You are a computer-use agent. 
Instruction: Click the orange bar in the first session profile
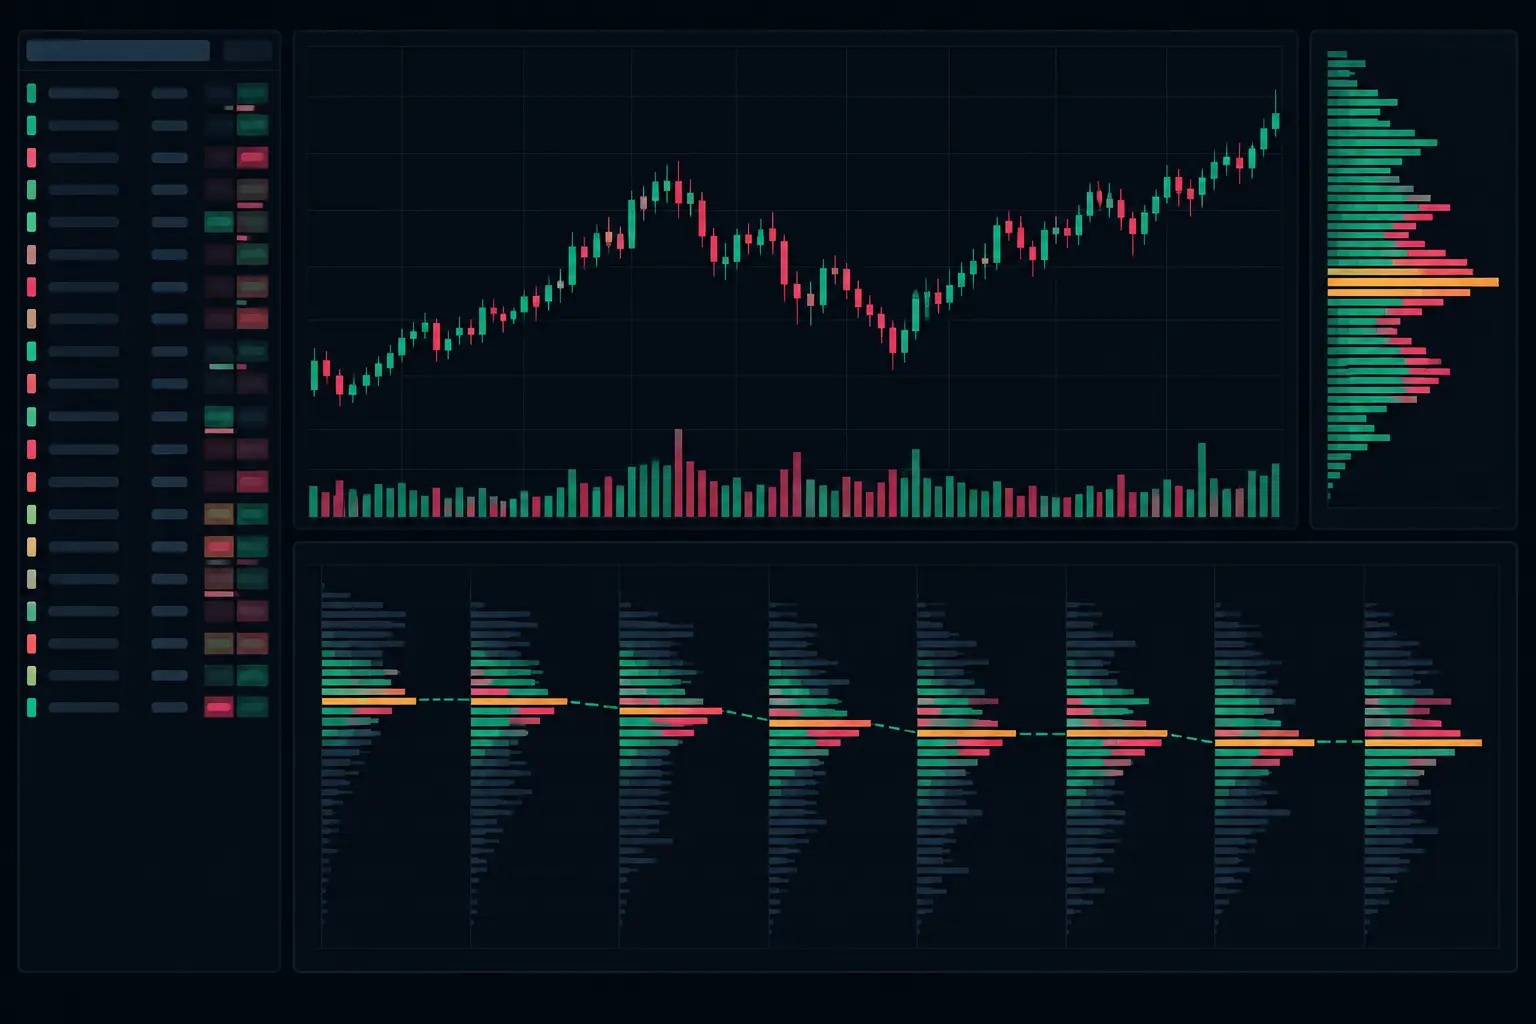(x=369, y=701)
